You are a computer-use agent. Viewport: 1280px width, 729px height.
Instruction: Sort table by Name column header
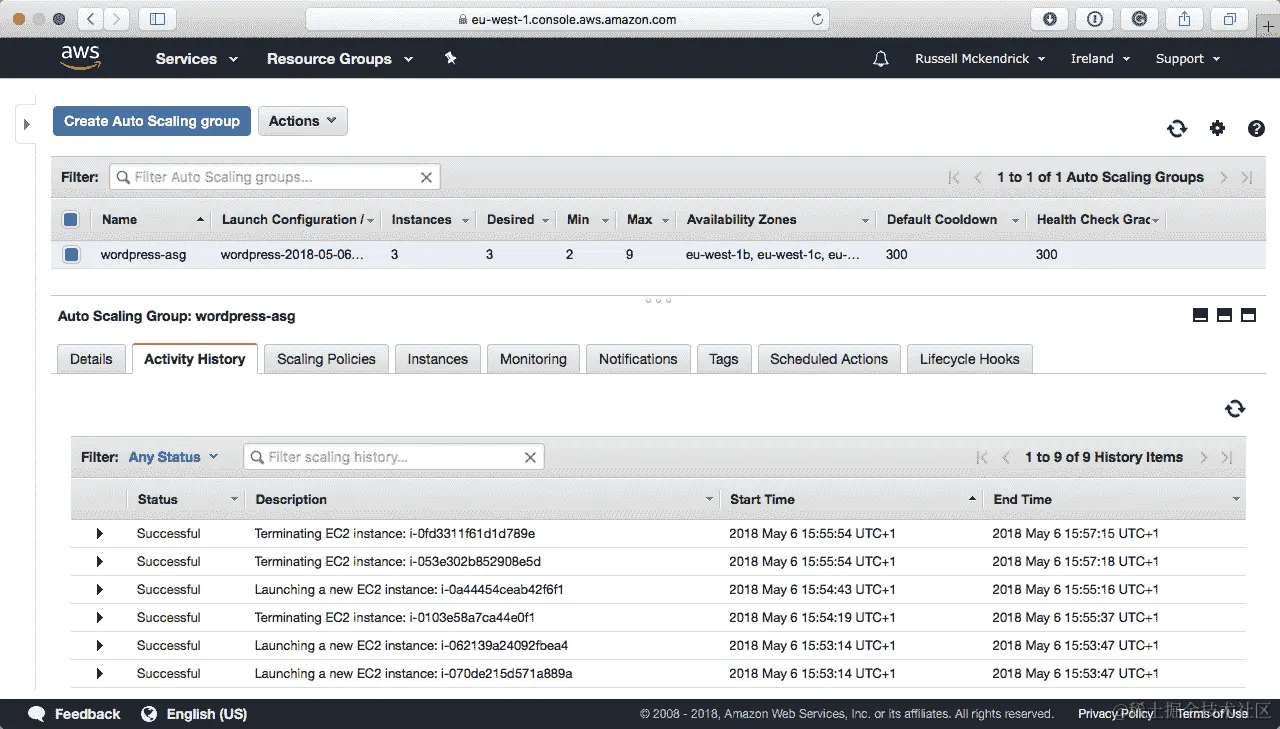tap(150, 219)
